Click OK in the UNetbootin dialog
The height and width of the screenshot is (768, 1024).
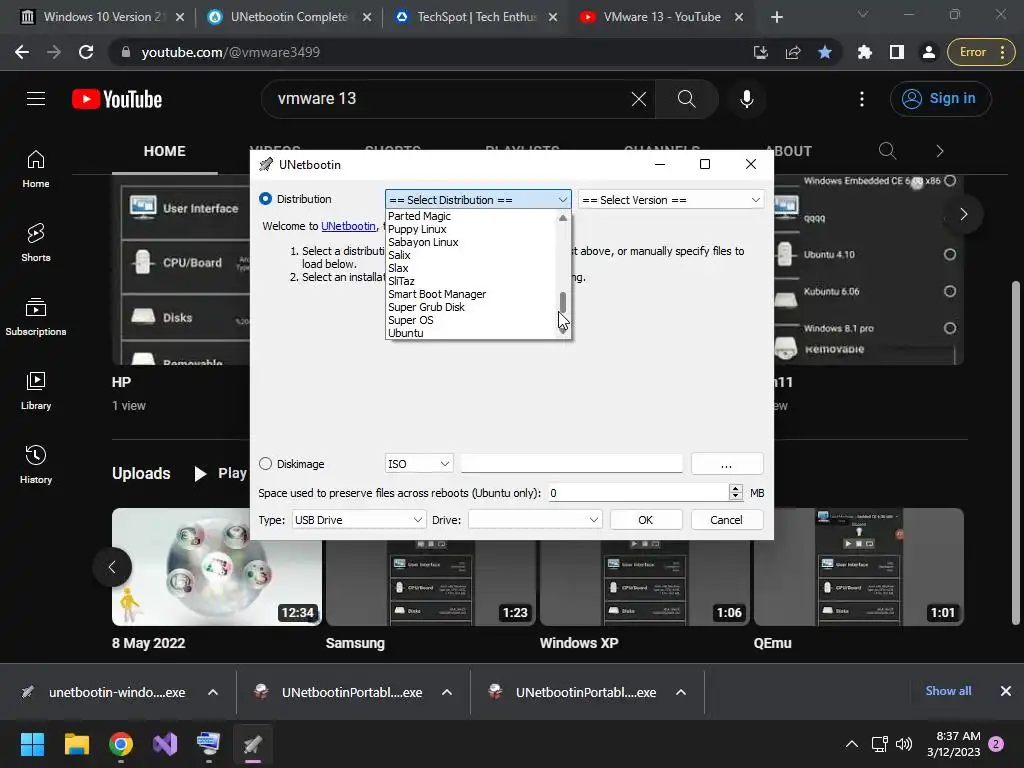coord(646,520)
